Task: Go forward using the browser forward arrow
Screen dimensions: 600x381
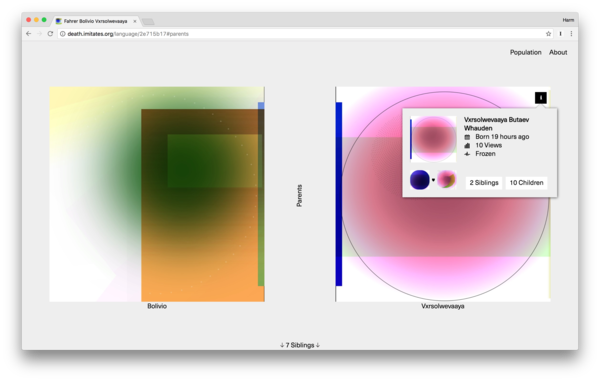Action: (39, 34)
